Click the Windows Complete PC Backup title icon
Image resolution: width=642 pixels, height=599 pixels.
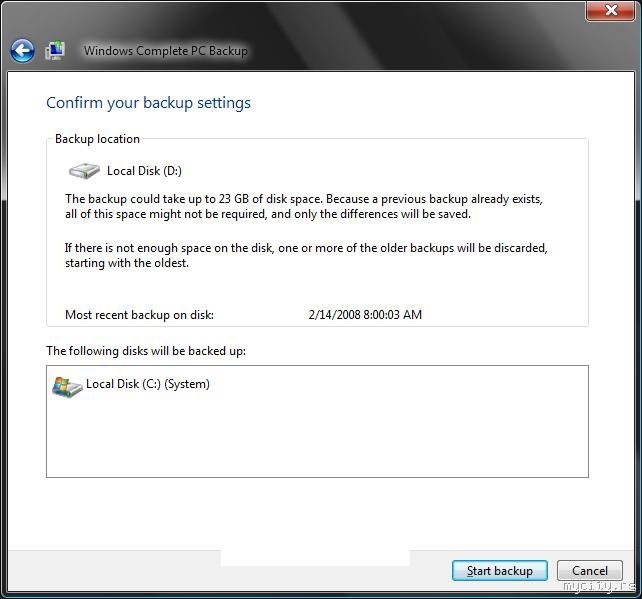point(55,50)
